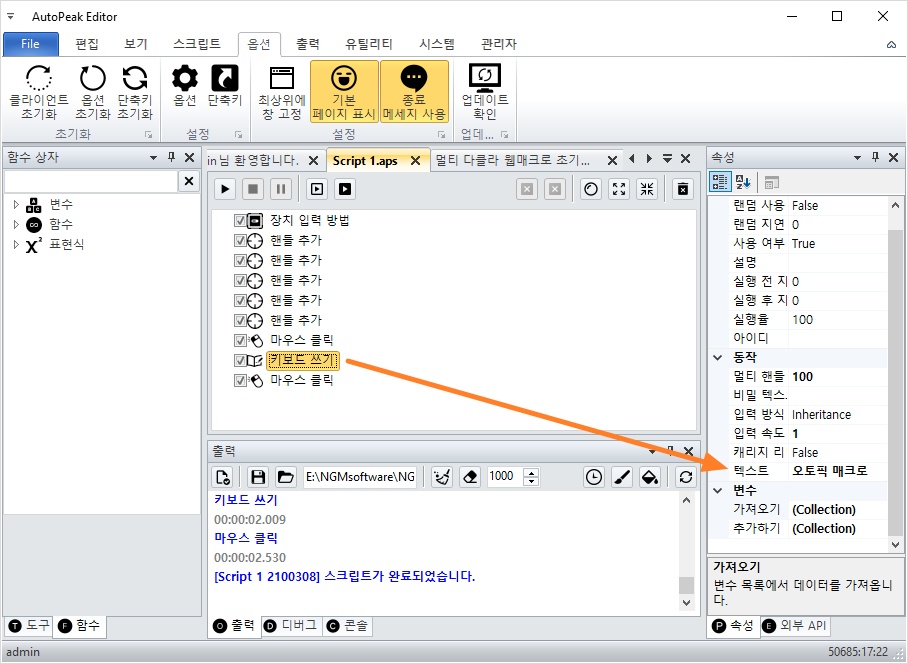Select alphabetical sort icon in 속성 panel
The image size is (908, 664).
click(742, 182)
